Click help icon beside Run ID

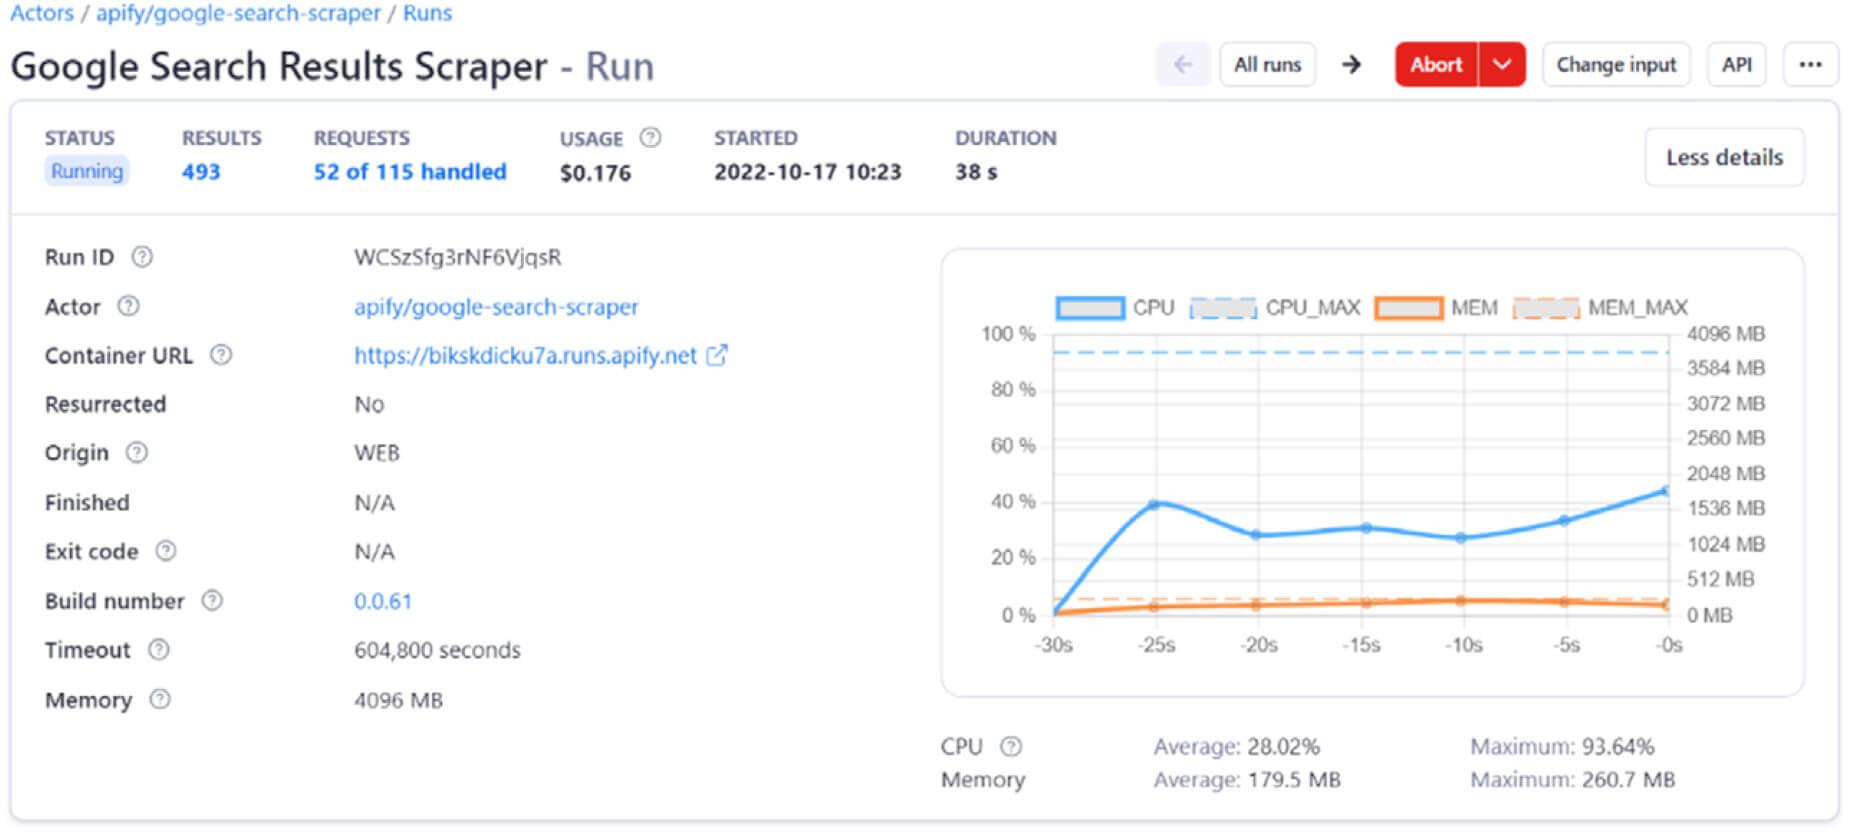(x=142, y=257)
